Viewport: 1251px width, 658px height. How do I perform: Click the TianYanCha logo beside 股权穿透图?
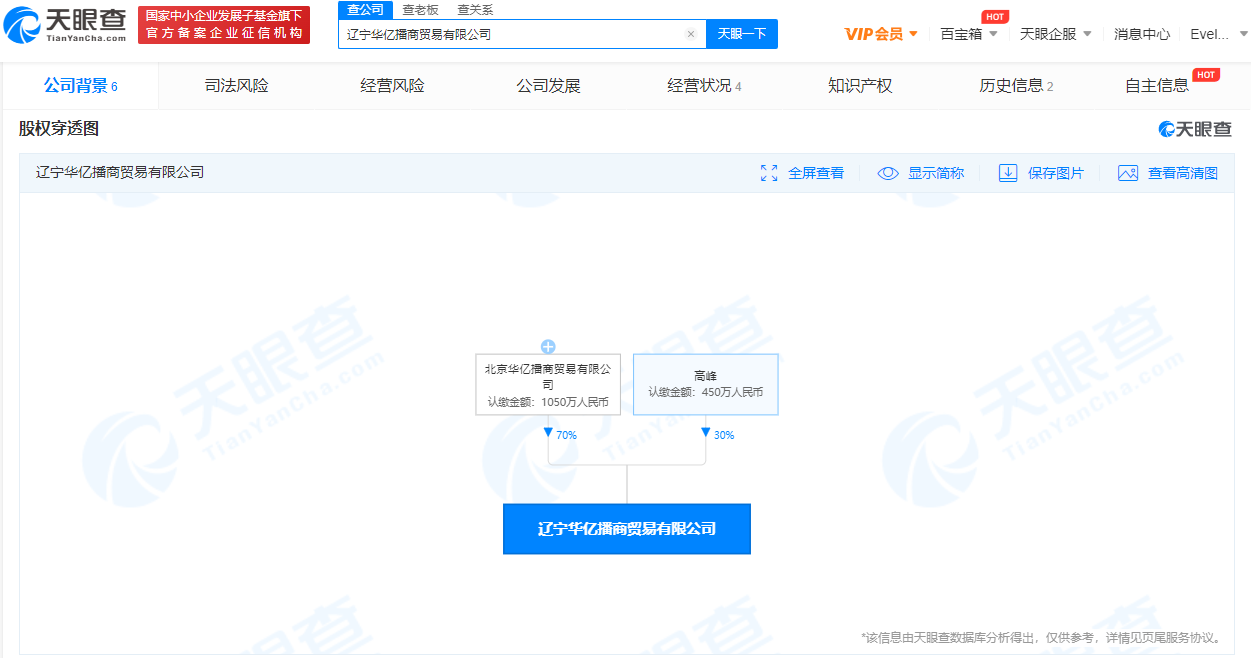click(1195, 129)
